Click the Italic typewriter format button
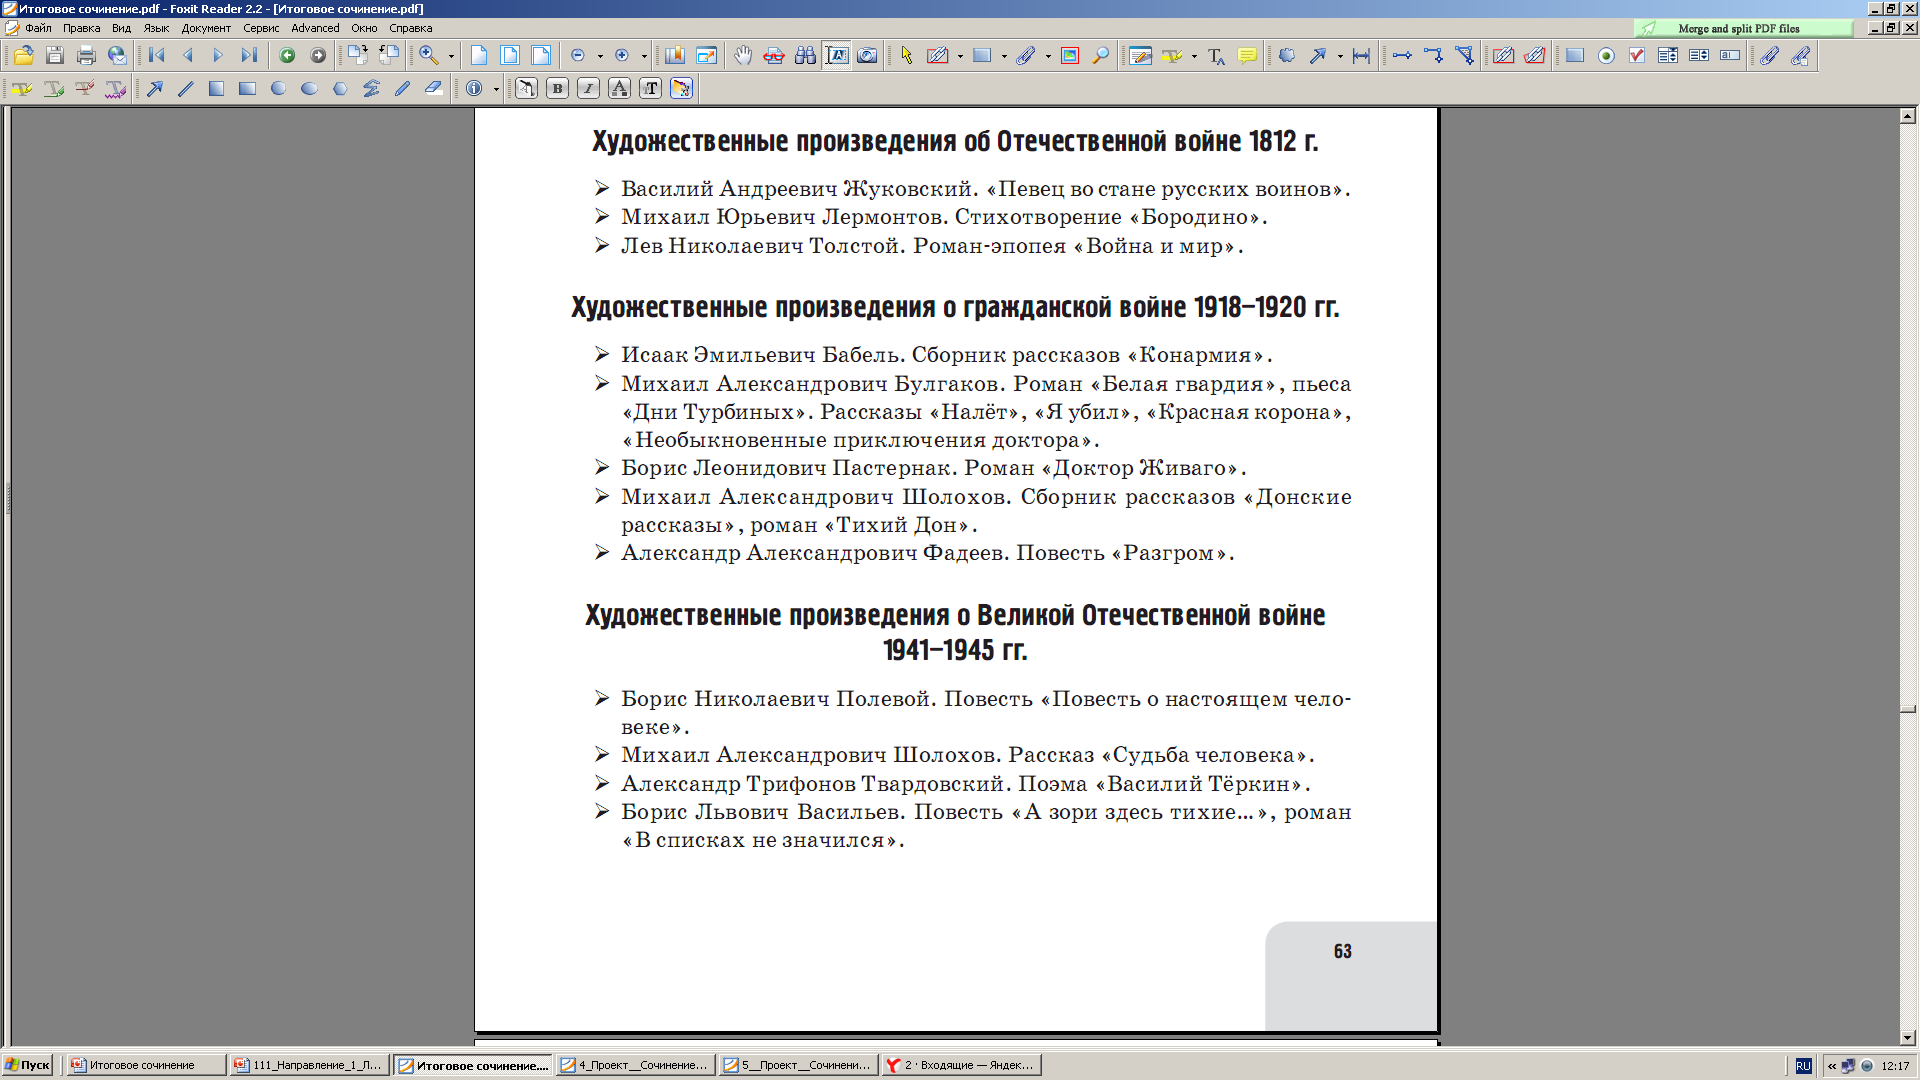Image resolution: width=1920 pixels, height=1080 pixels. [589, 88]
